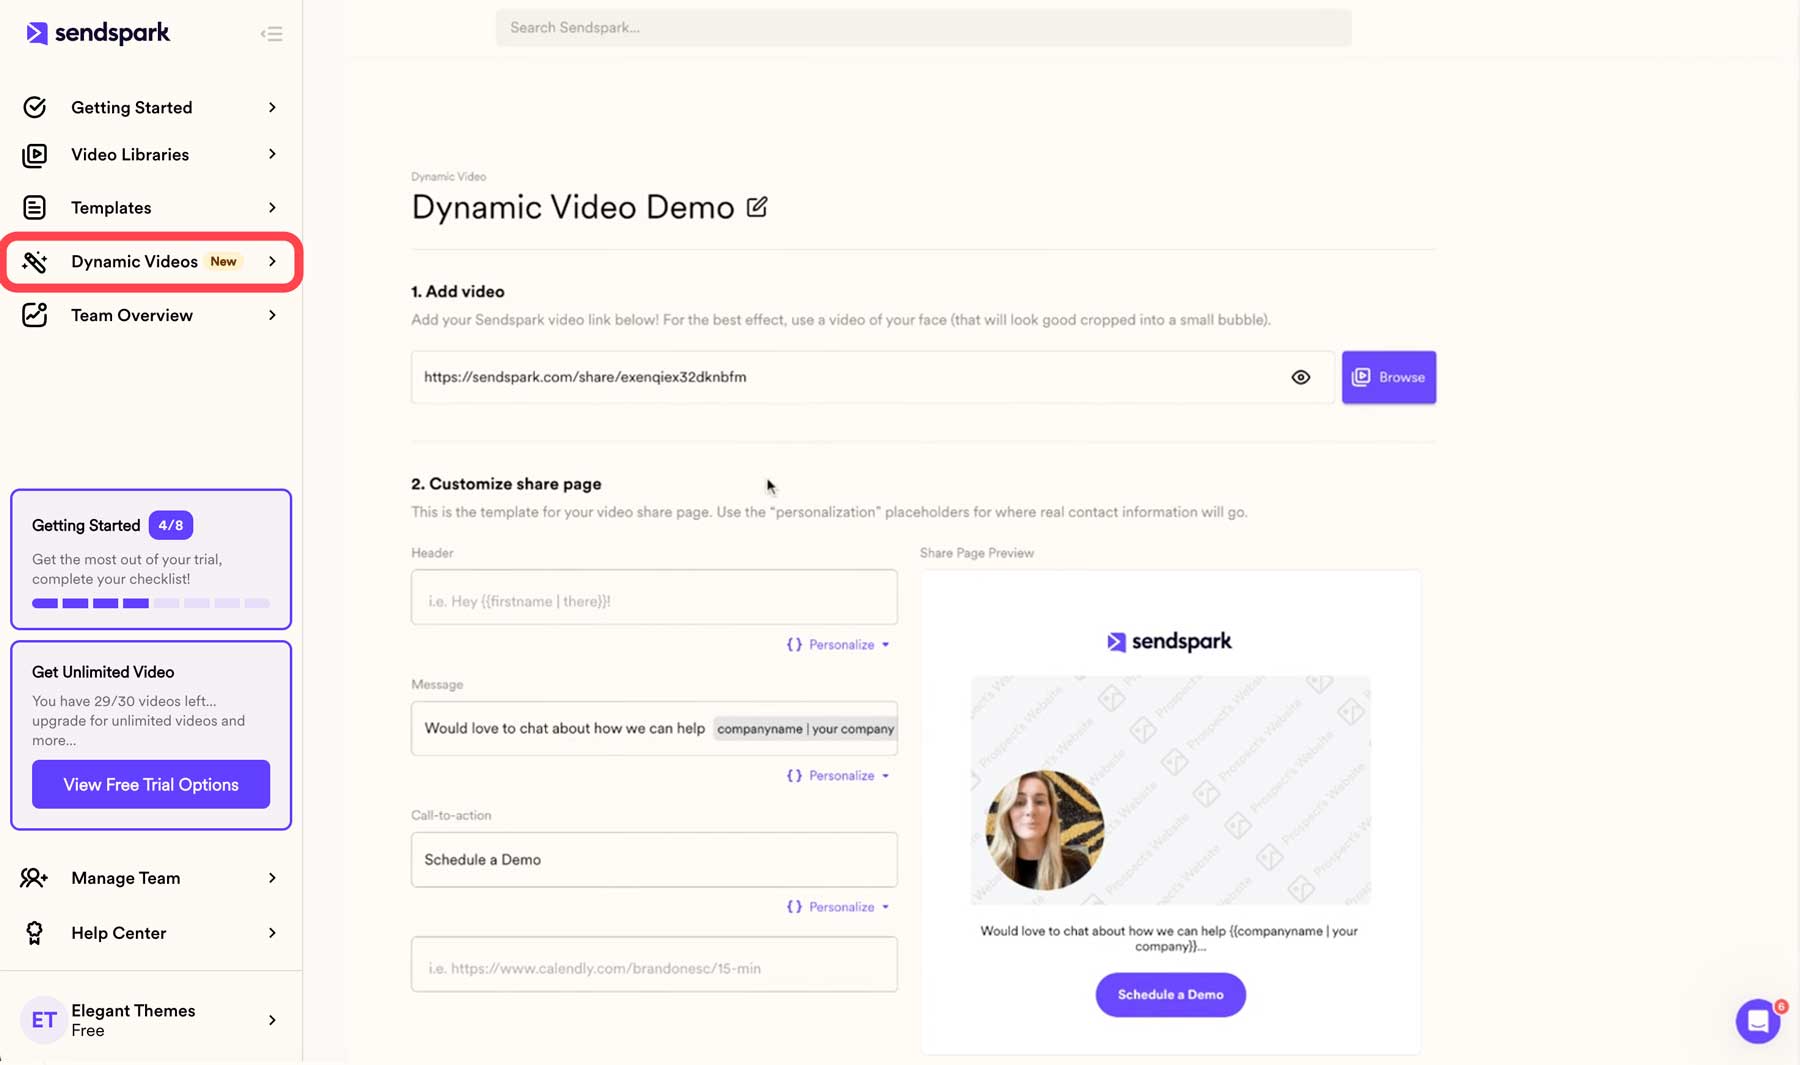Click the Help Center icon
Image resolution: width=1800 pixels, height=1065 pixels.
(35, 932)
